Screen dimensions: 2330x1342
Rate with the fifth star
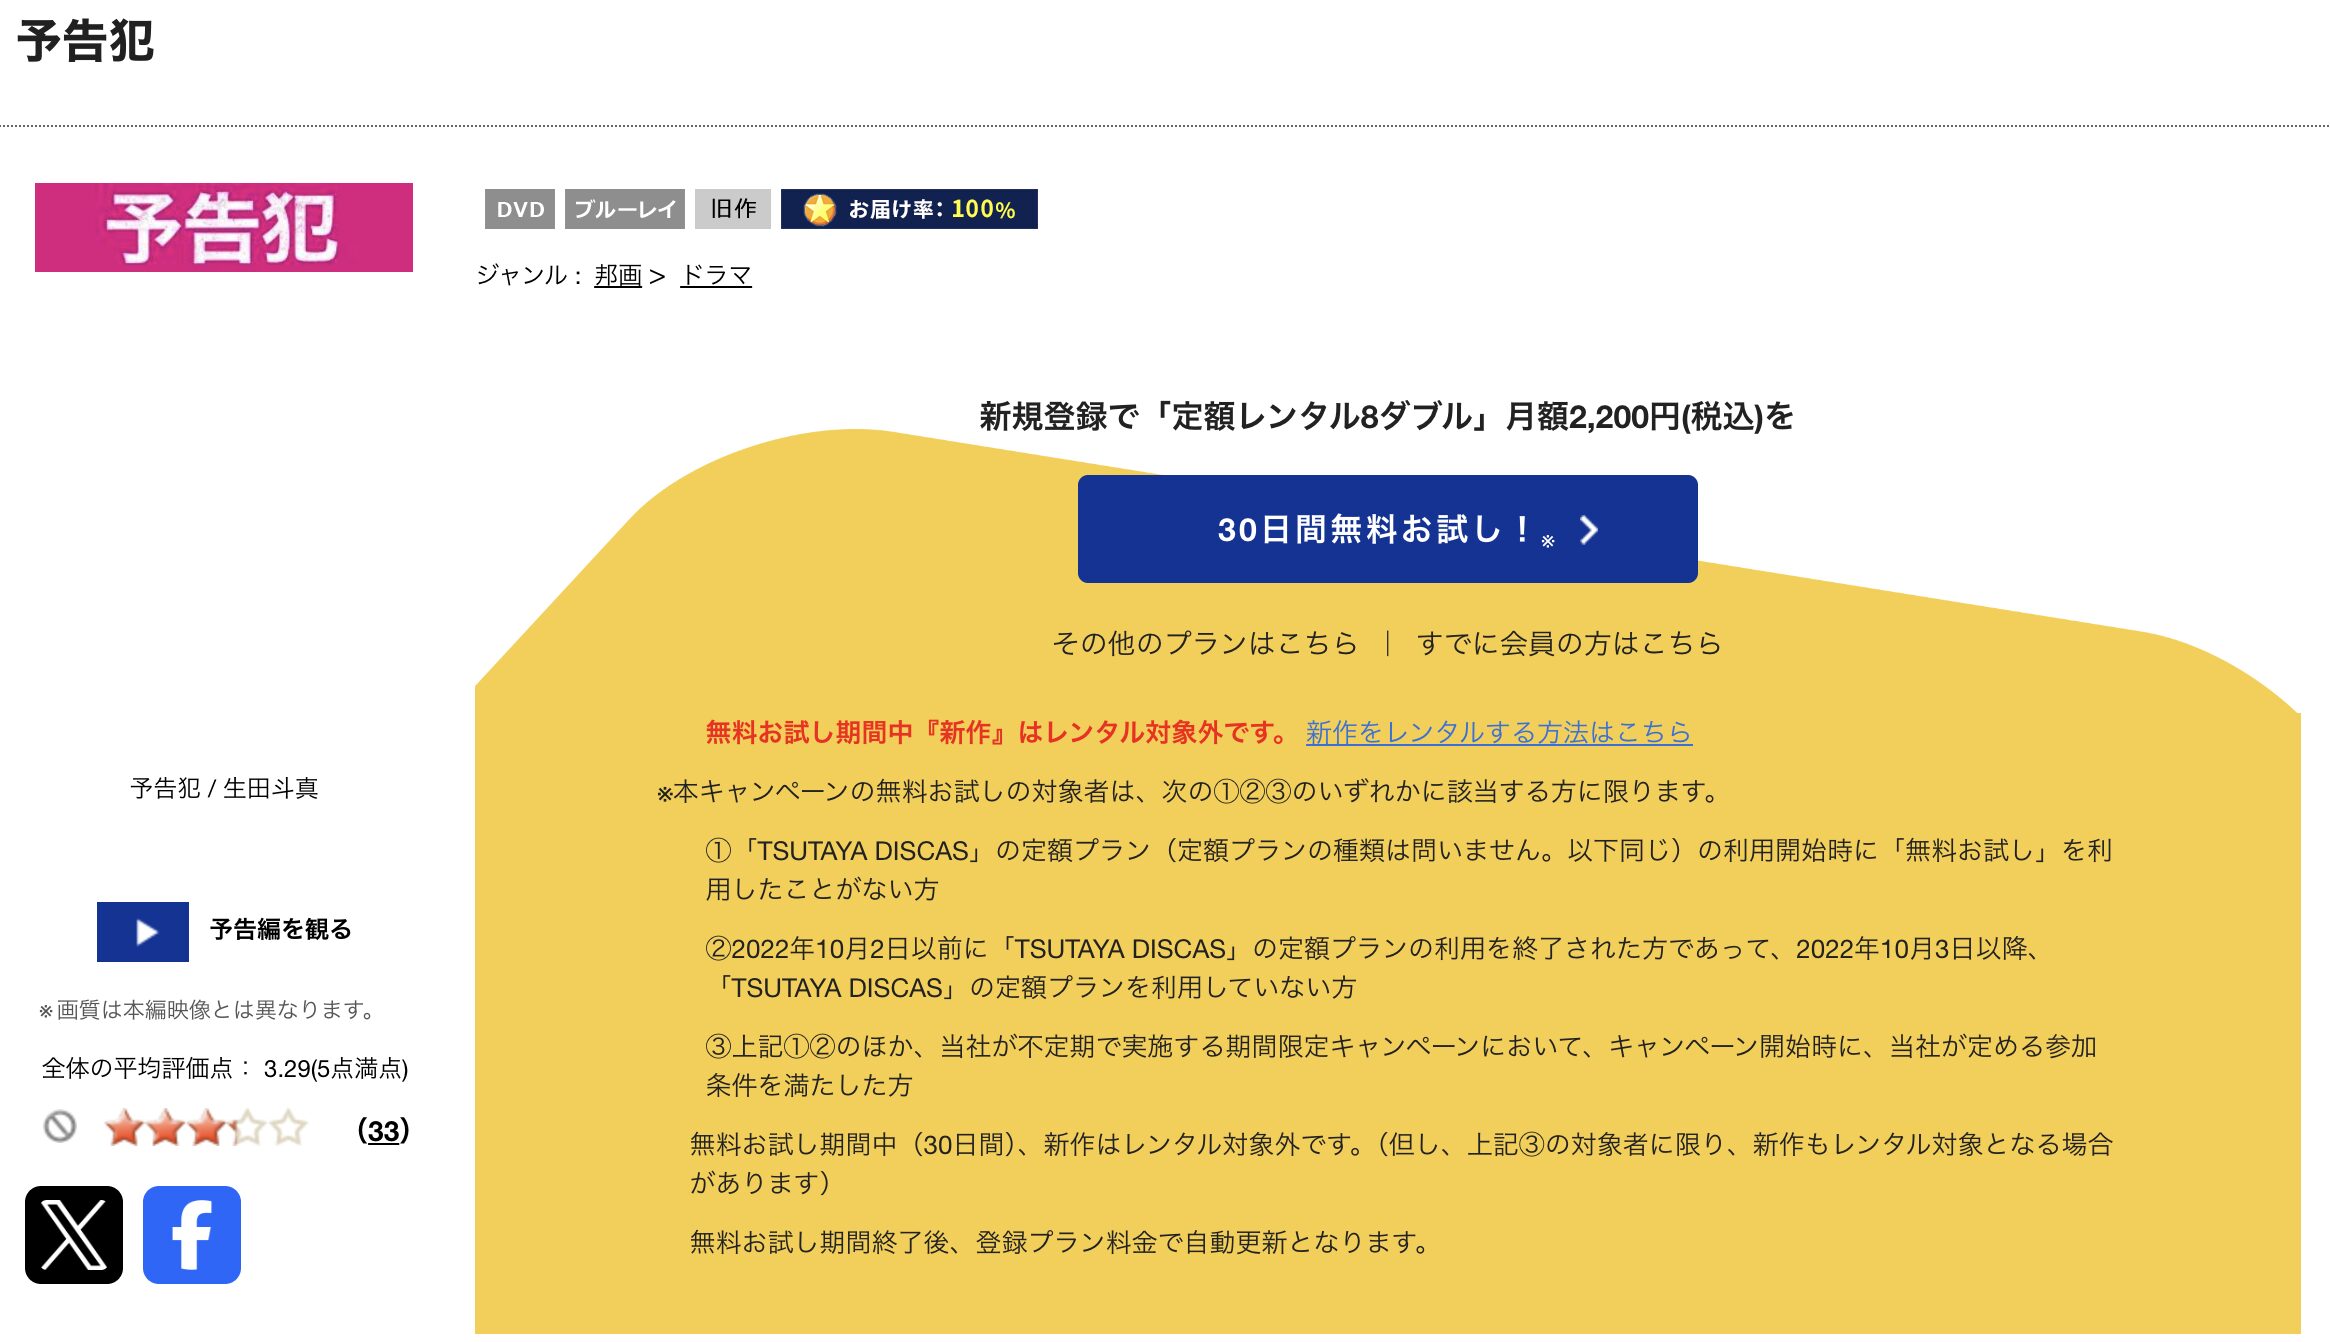(x=288, y=1128)
